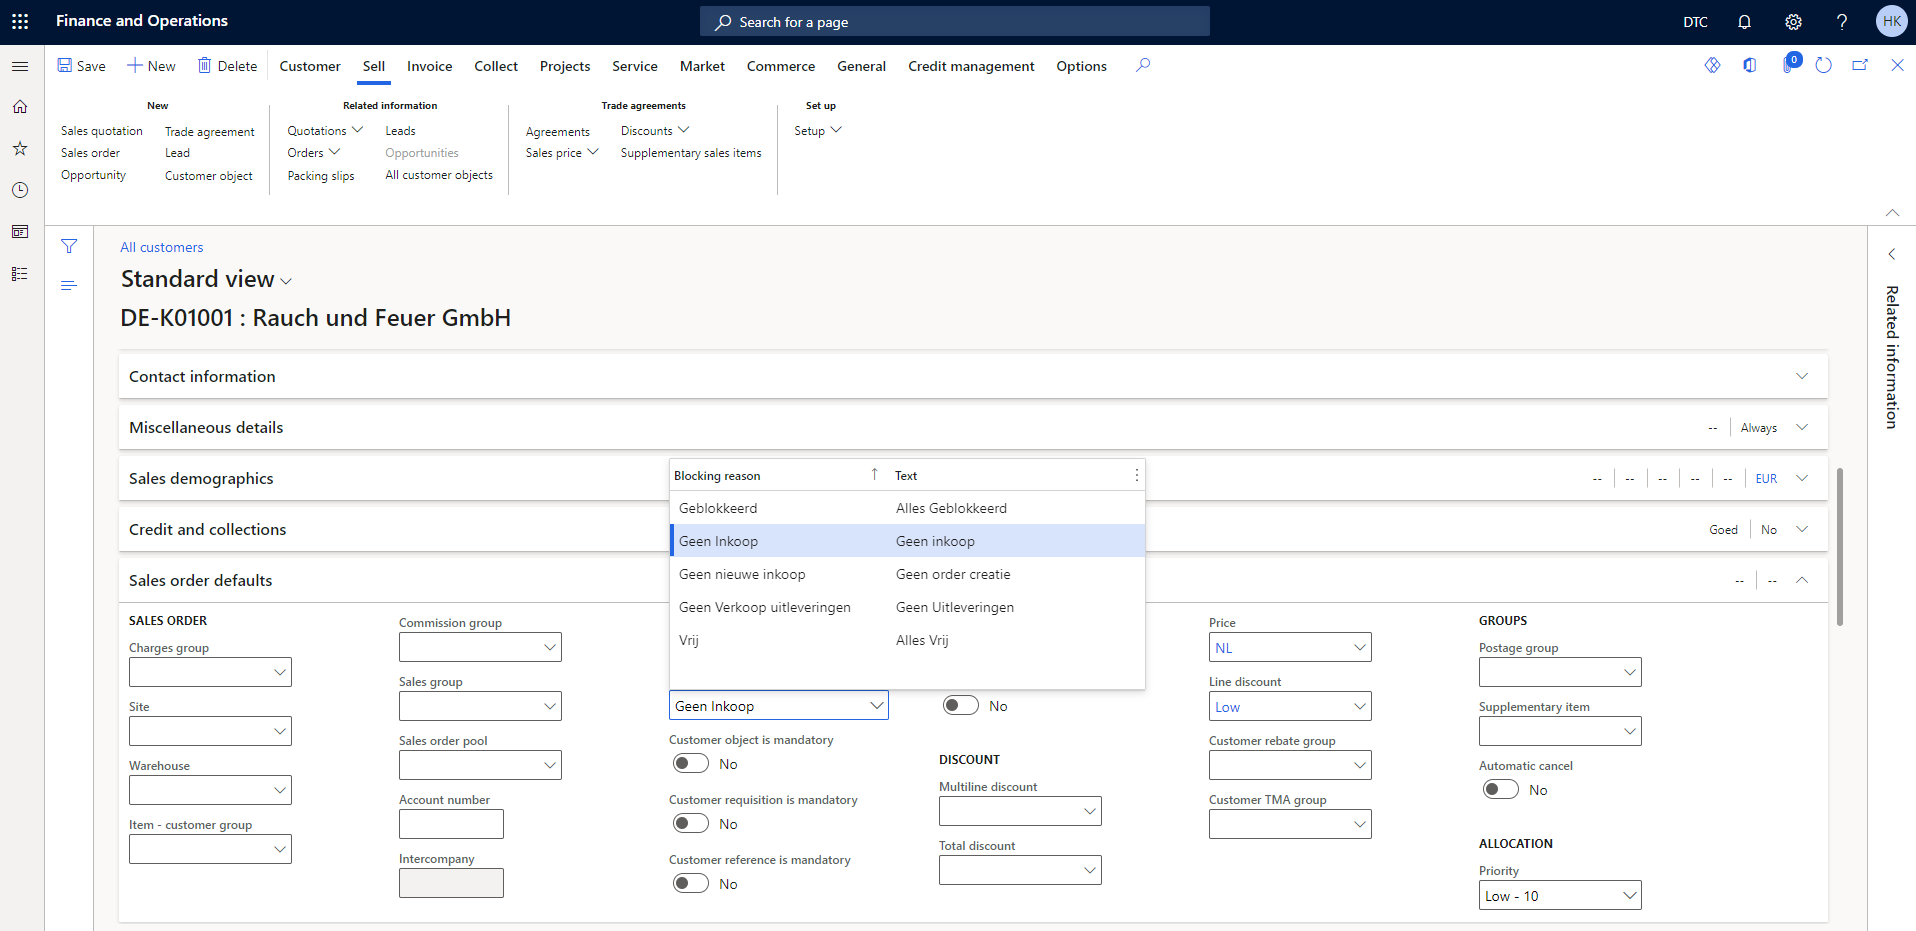Open the settings gear icon
Viewport: 1916px width, 931px height.
pyautogui.click(x=1793, y=22)
